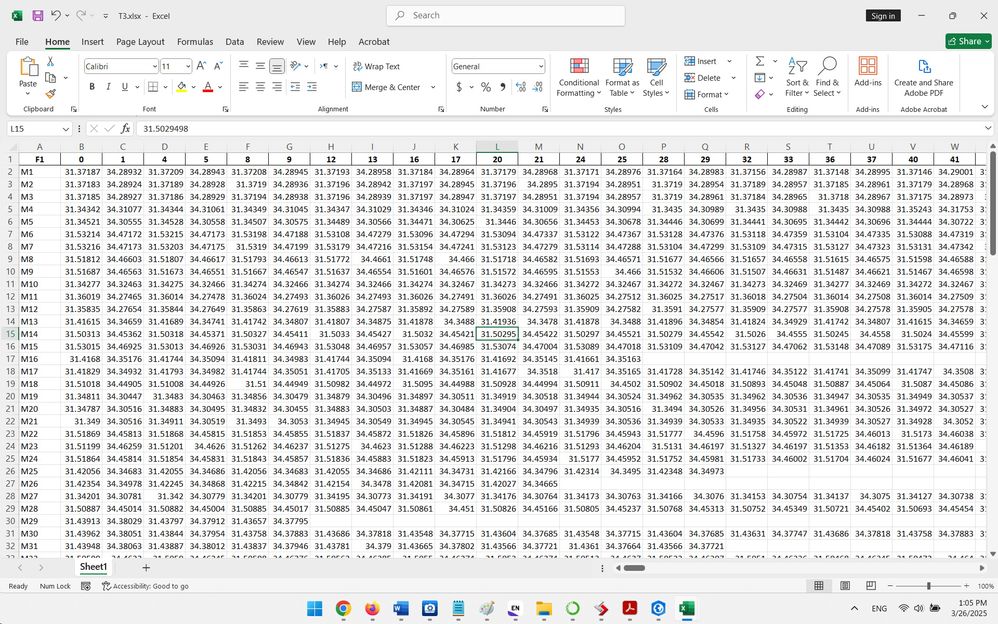The height and width of the screenshot is (624, 998).
Task: Switch to the Page Layout tab
Action: pyautogui.click(x=140, y=41)
